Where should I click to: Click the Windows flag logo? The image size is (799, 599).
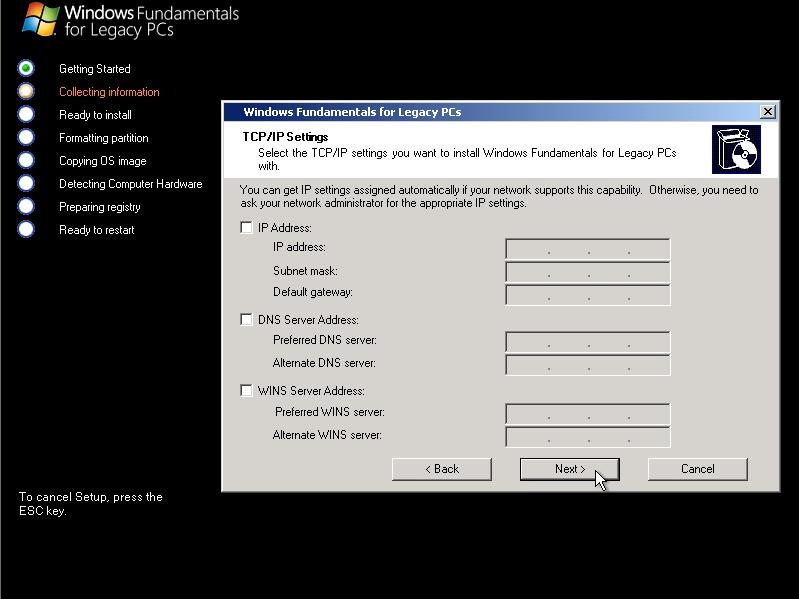[40, 19]
